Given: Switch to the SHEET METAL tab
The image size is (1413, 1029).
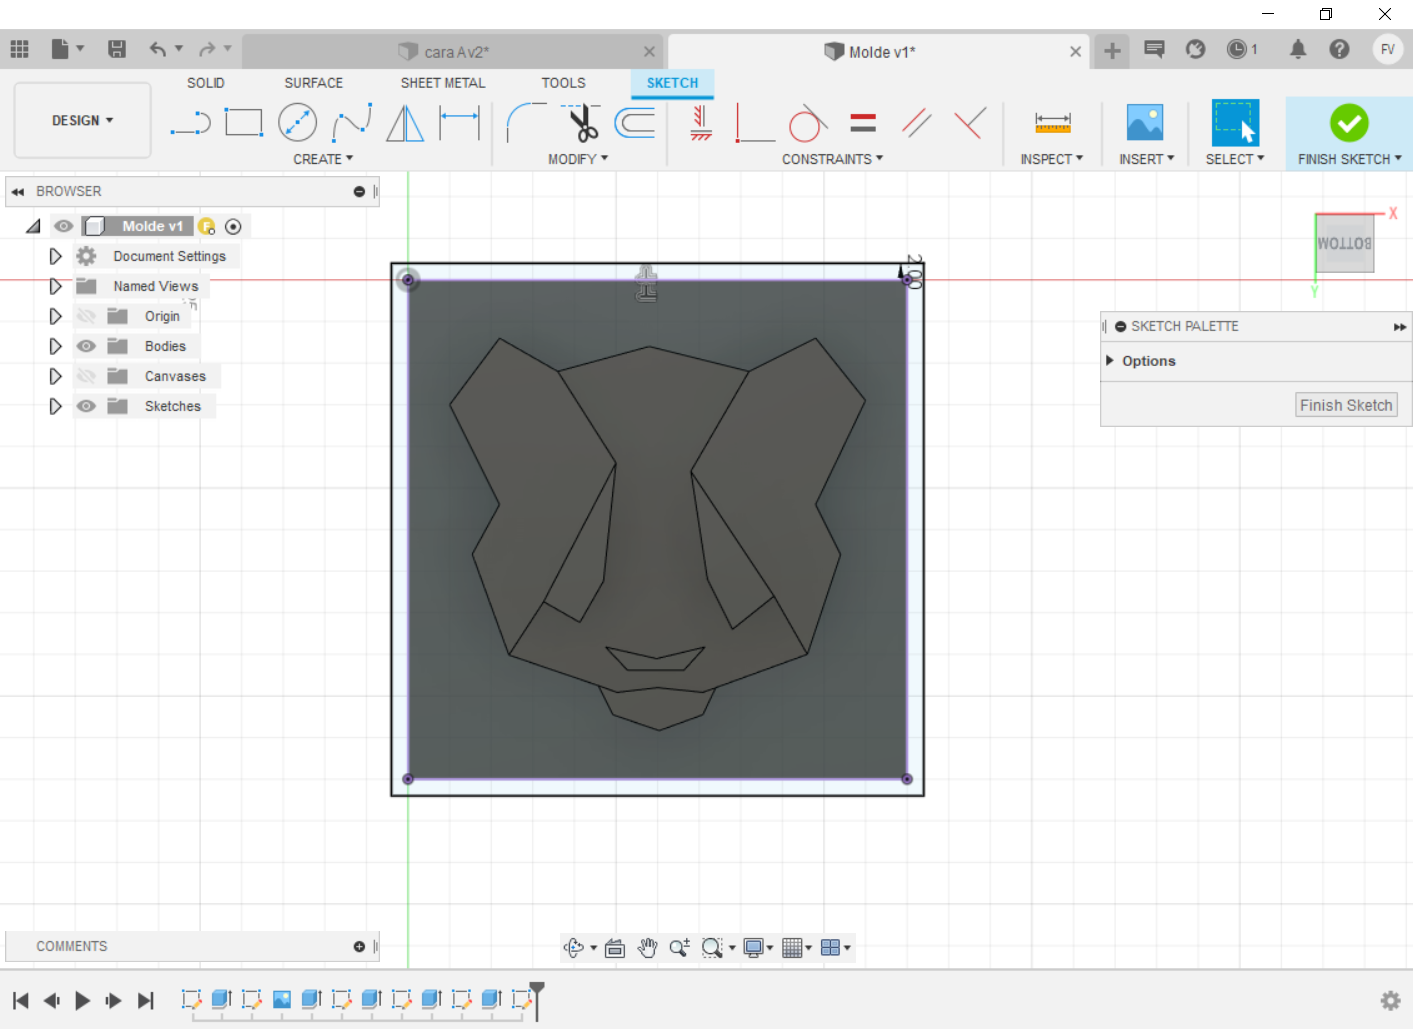Looking at the screenshot, I should tap(442, 83).
